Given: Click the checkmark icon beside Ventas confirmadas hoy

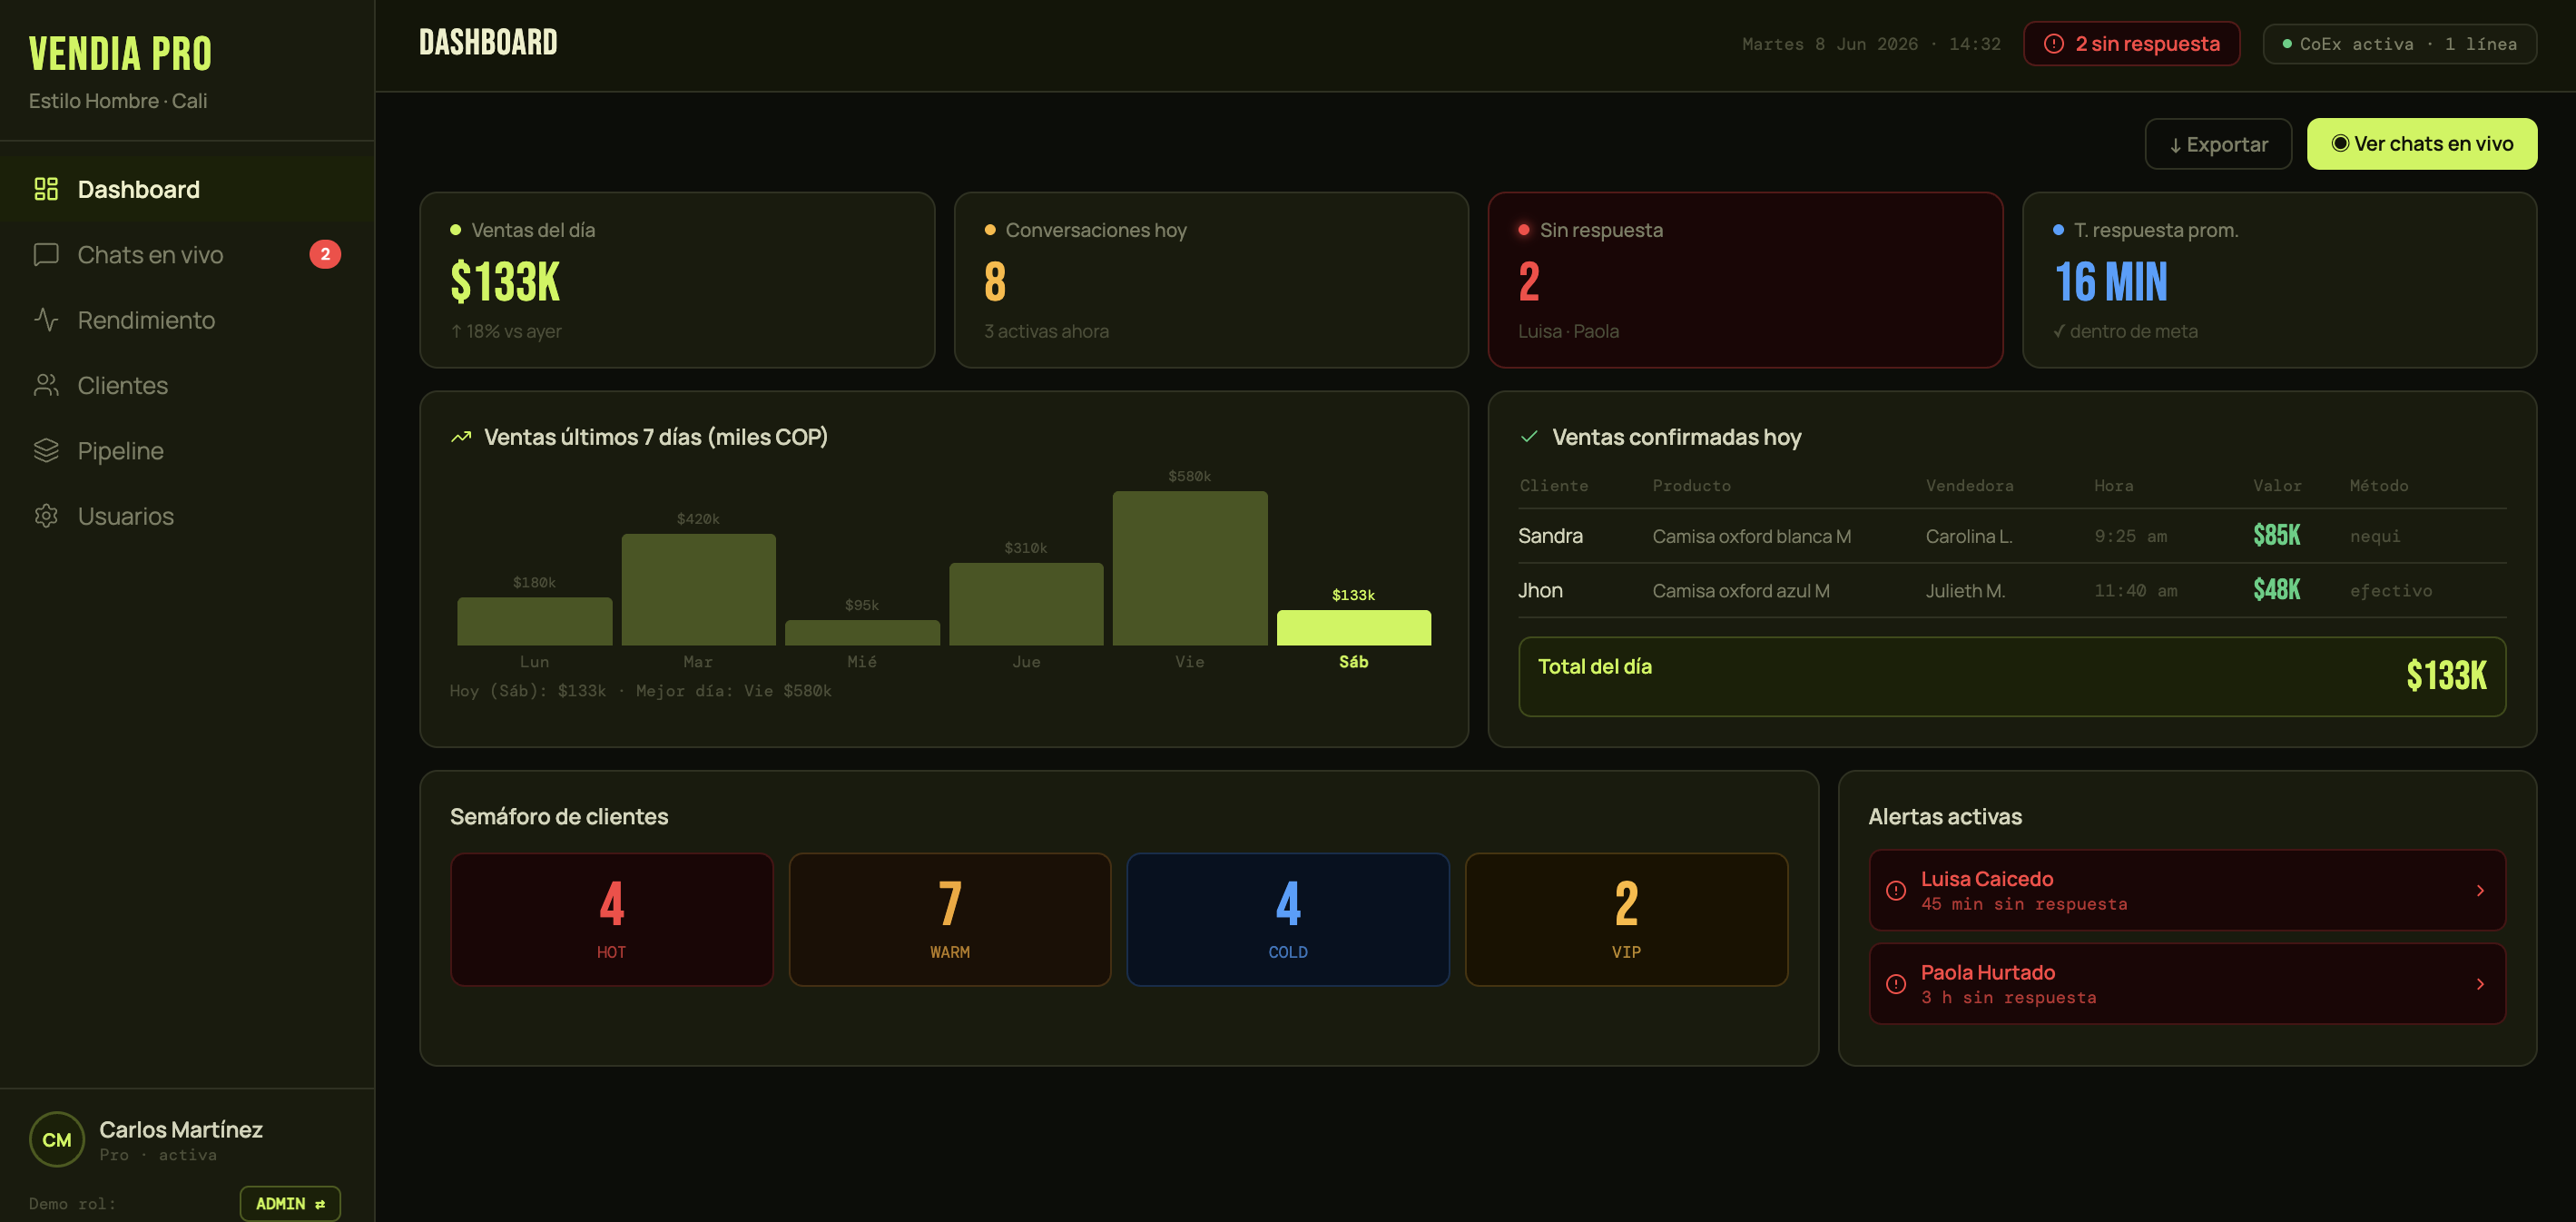Looking at the screenshot, I should point(1529,437).
